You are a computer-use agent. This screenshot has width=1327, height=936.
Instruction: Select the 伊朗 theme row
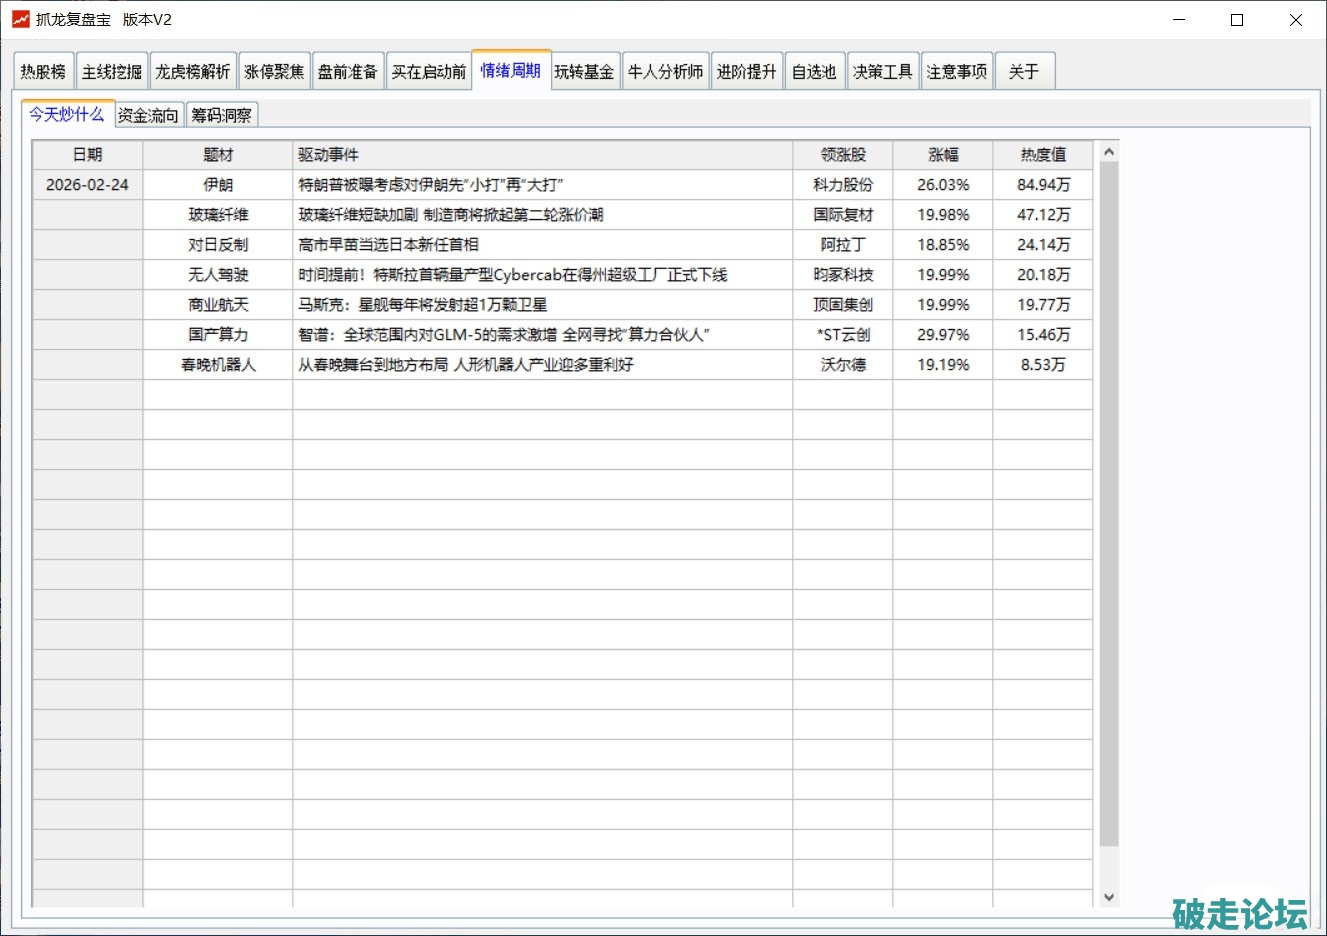[x=218, y=185]
